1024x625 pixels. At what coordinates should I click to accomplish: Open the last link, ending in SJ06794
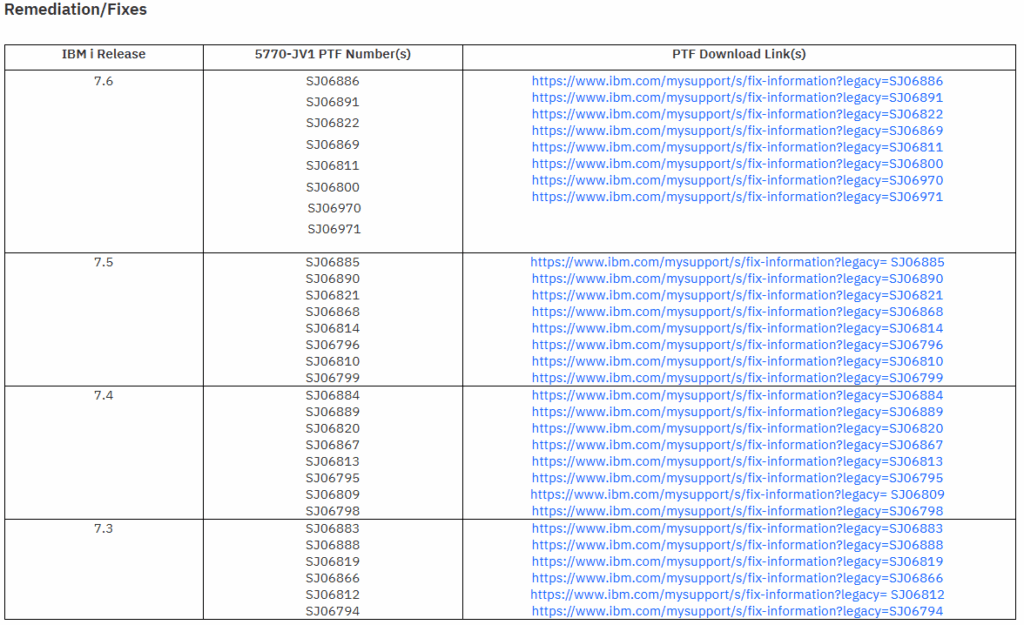[737, 611]
